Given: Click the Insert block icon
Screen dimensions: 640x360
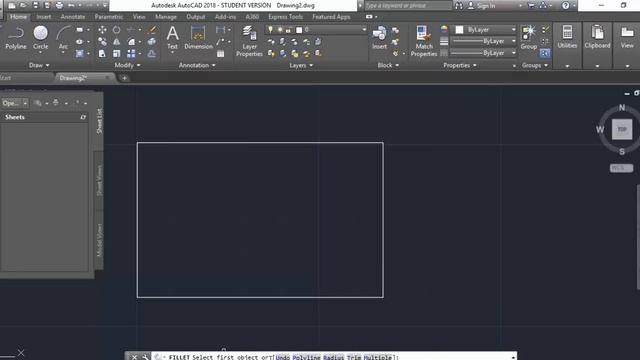Looking at the screenshot, I should [379, 38].
